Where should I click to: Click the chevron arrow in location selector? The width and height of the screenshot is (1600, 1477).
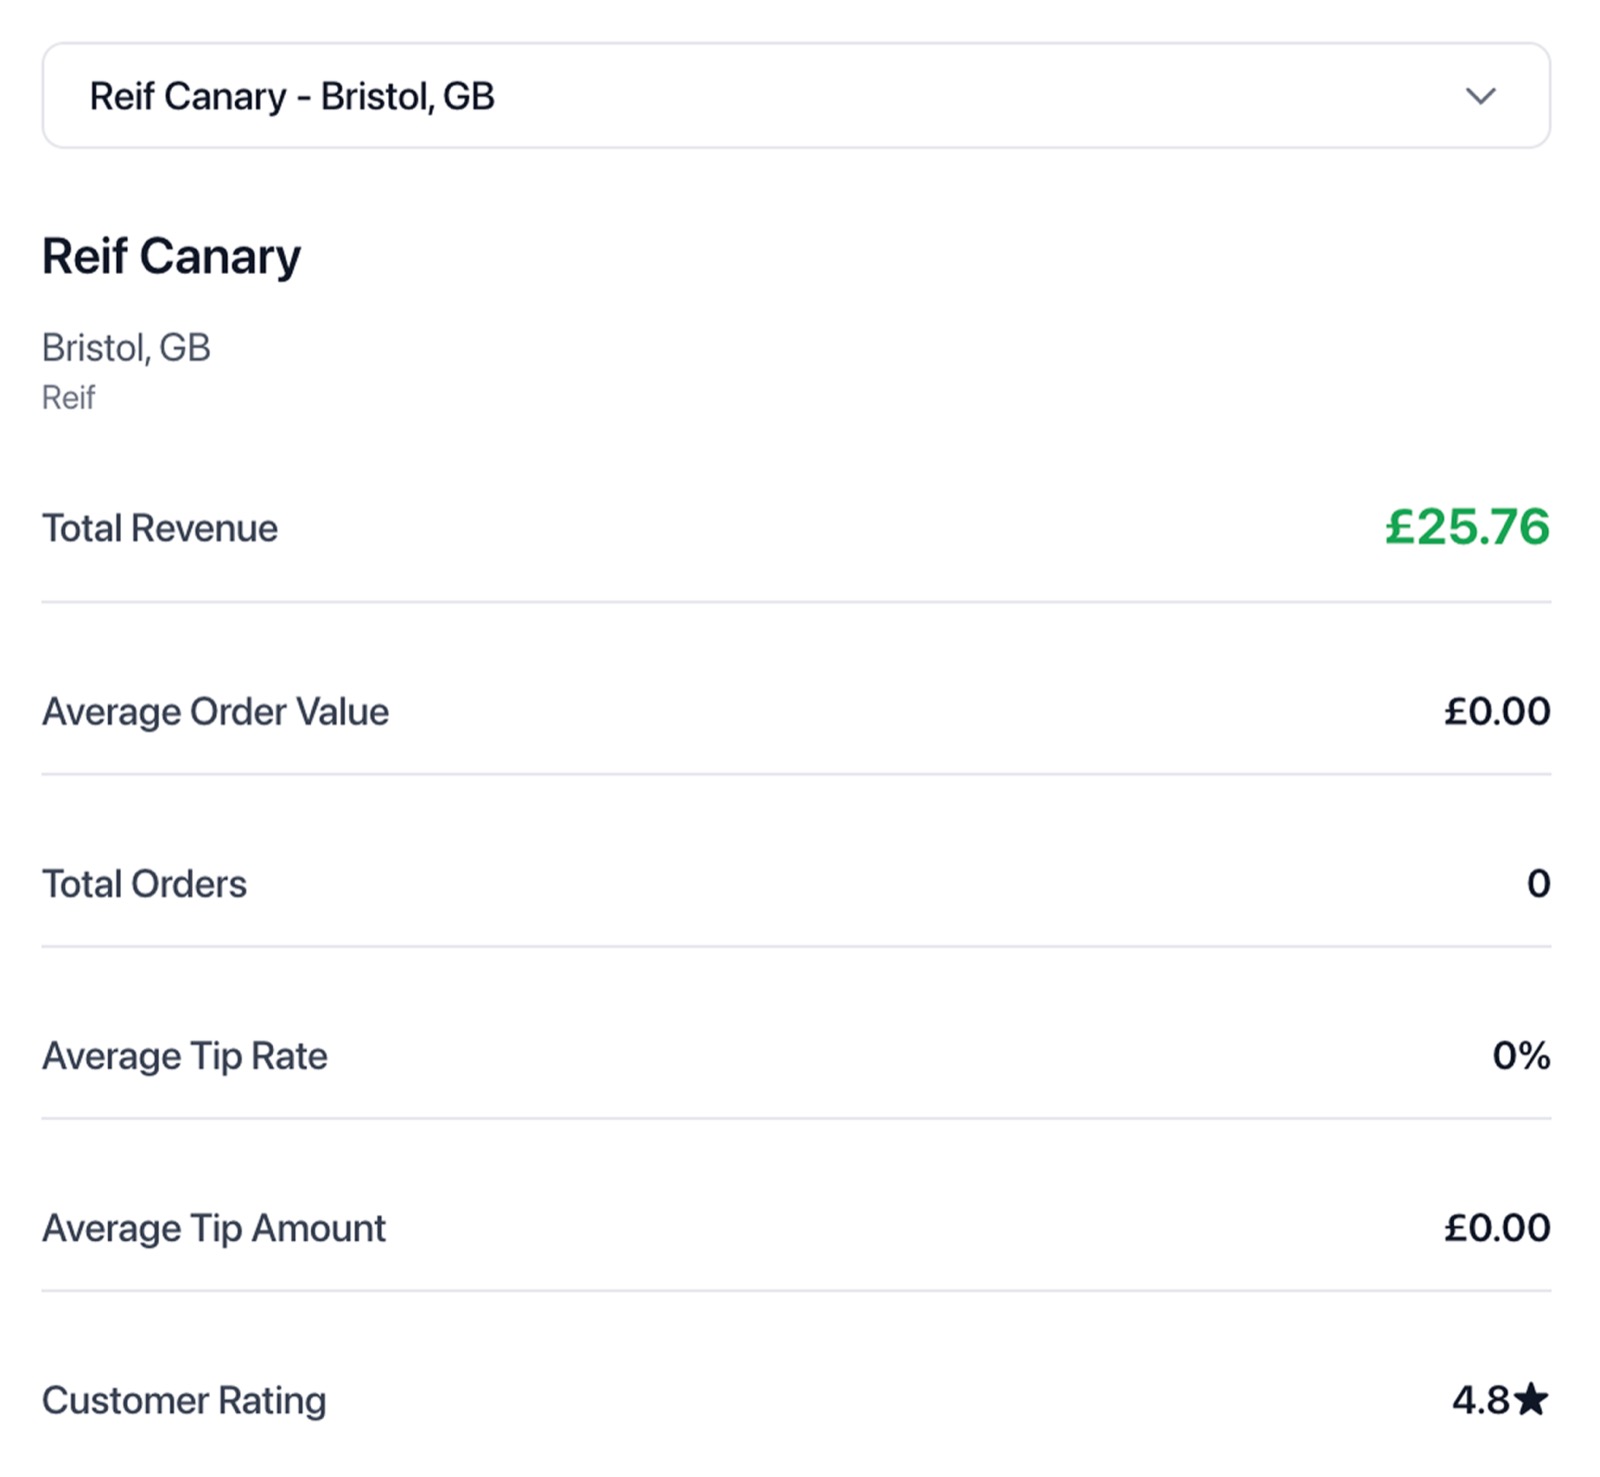1480,96
